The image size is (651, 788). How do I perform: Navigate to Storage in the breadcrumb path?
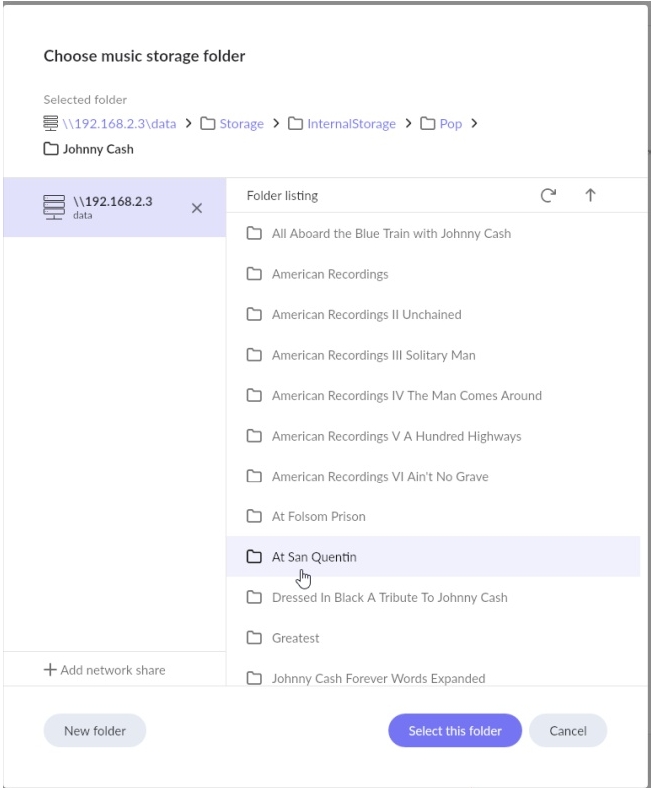click(241, 124)
